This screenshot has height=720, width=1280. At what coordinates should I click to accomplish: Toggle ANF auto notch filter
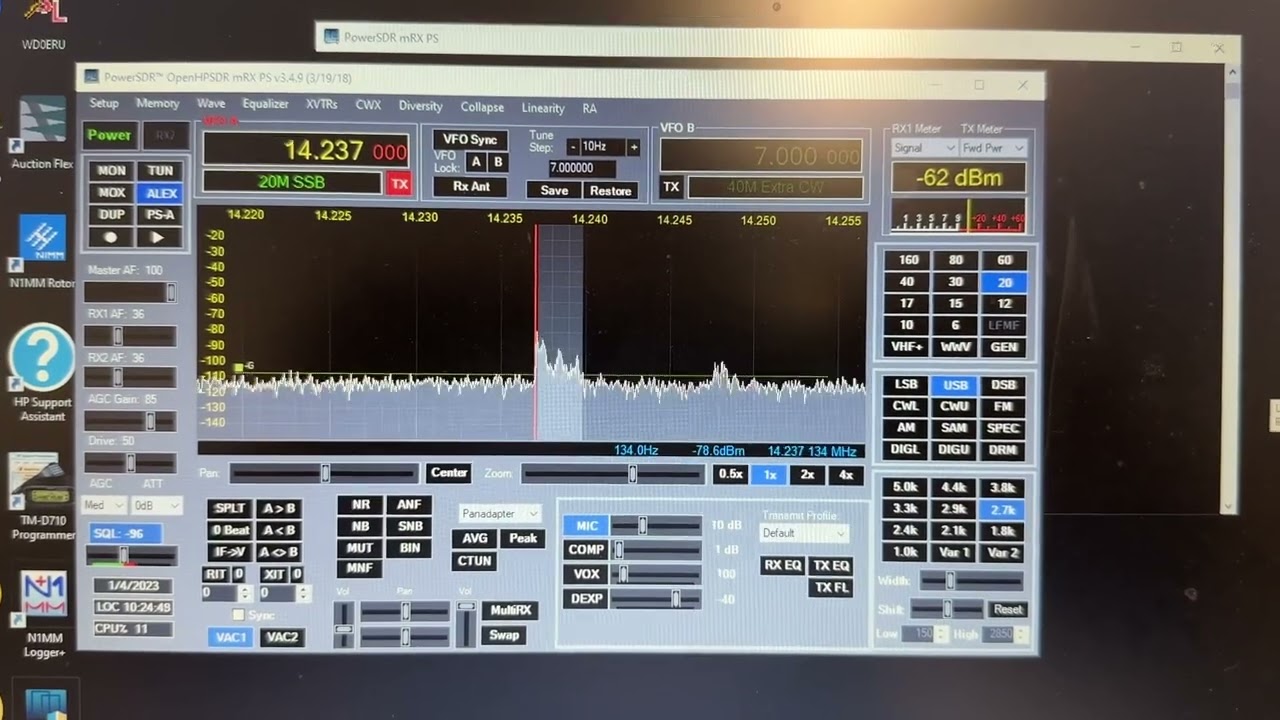[409, 505]
